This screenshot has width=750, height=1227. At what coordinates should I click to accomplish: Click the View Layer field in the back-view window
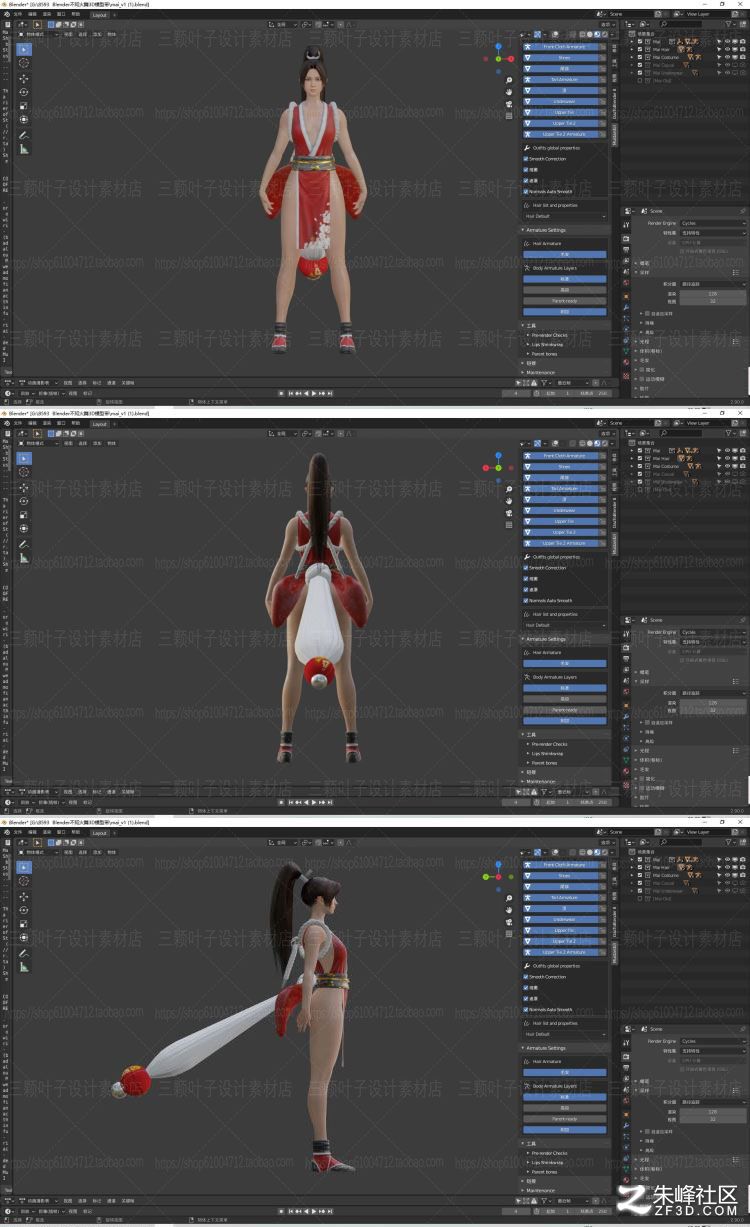click(x=710, y=423)
